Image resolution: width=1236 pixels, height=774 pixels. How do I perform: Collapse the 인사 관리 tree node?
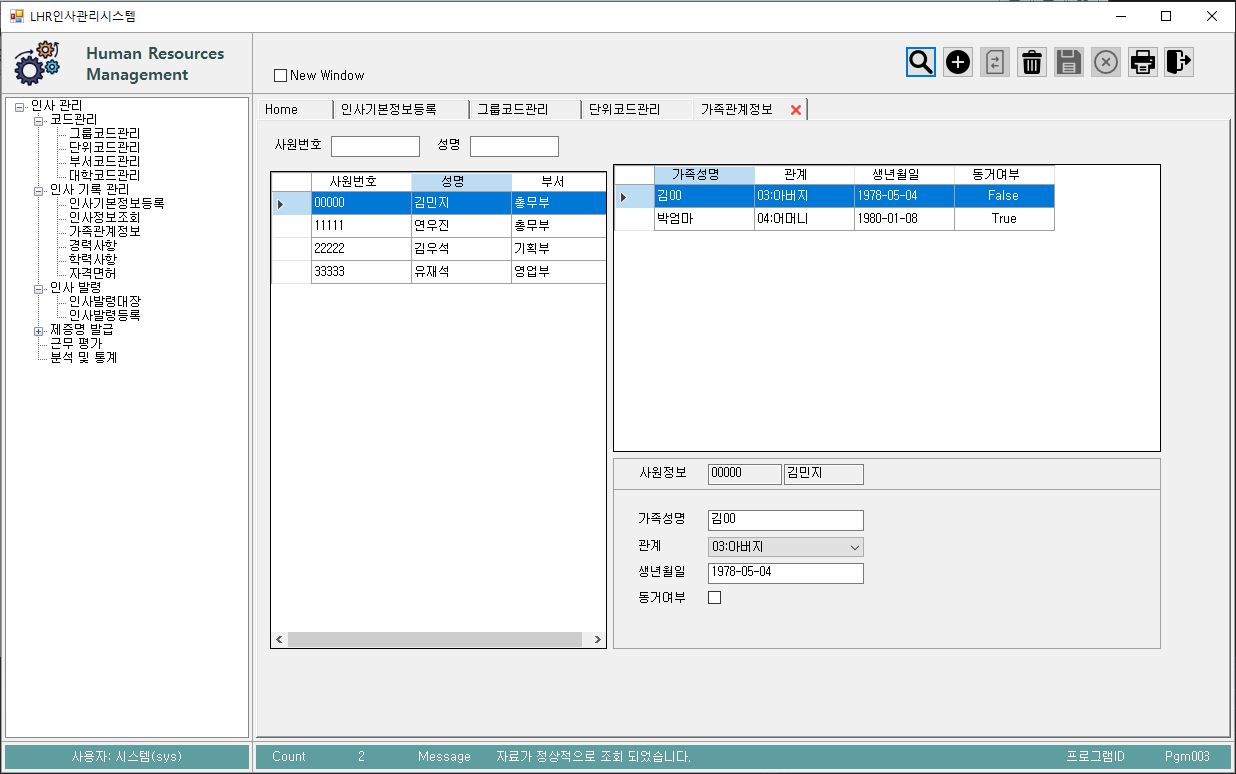(20, 106)
